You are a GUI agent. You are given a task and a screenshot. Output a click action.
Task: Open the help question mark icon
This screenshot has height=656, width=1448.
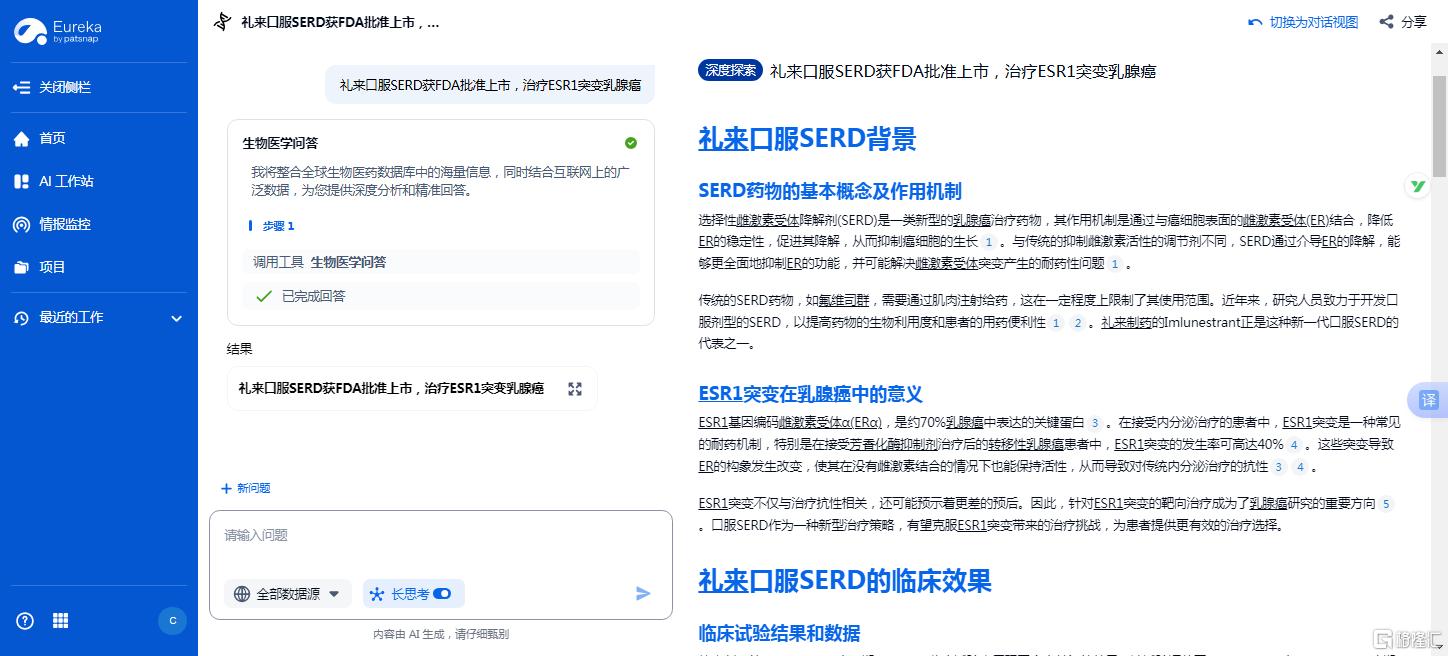(25, 621)
